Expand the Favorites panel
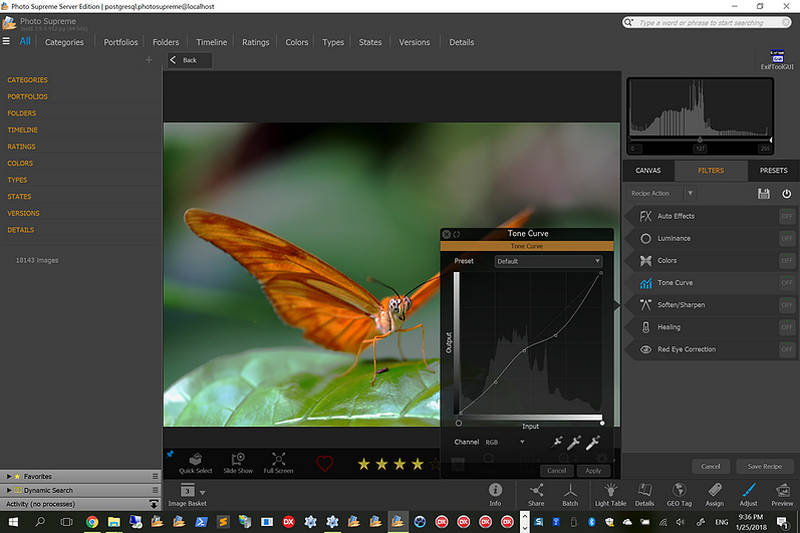 (x=9, y=477)
